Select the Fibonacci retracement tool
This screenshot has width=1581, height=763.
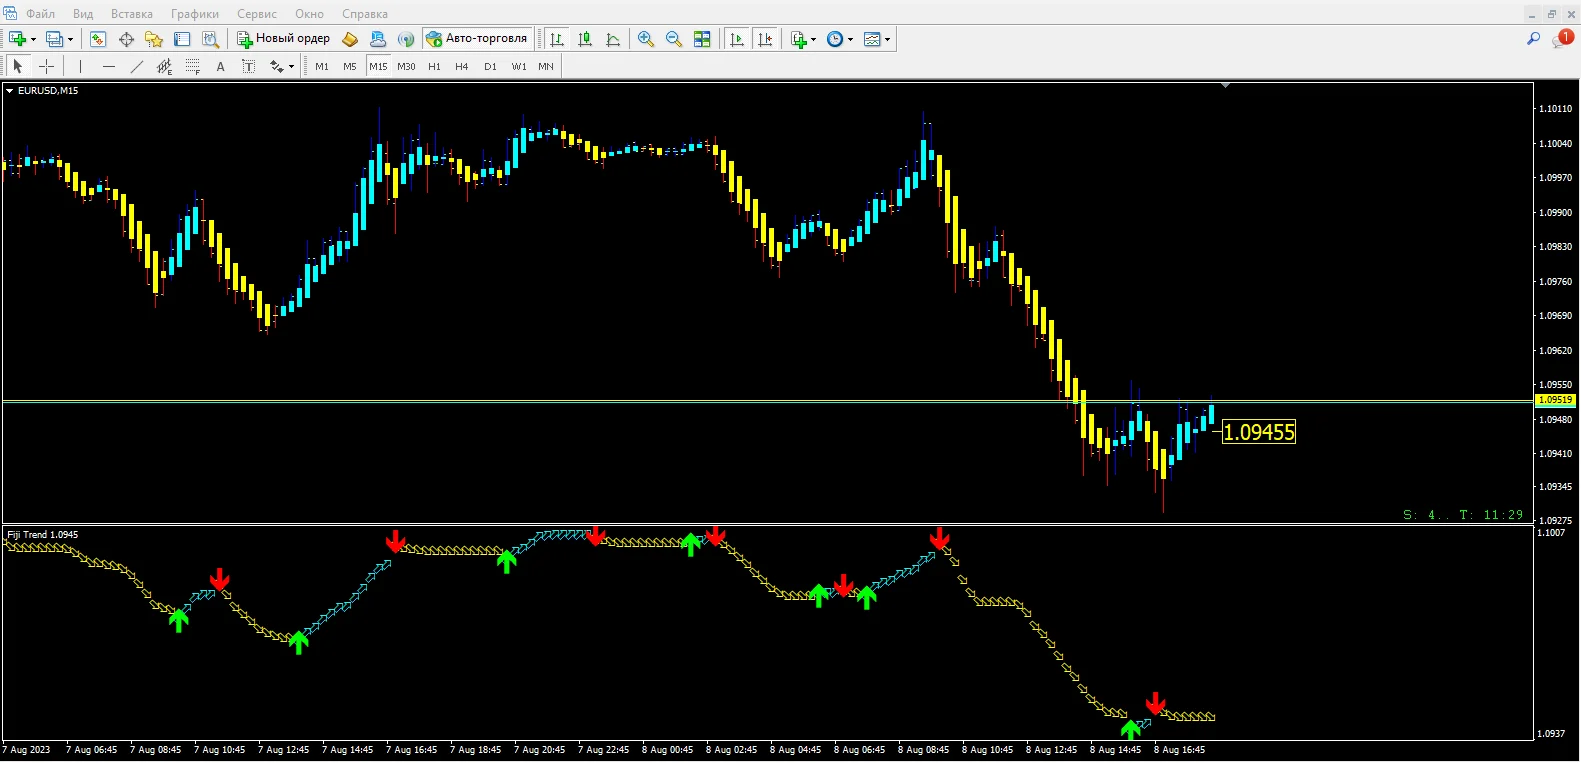192,66
